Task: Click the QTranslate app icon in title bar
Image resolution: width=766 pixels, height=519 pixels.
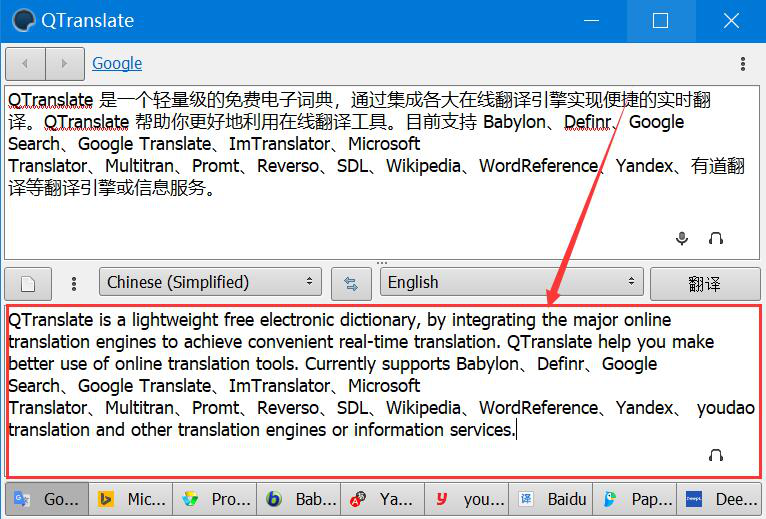Action: pyautogui.click(x=23, y=21)
